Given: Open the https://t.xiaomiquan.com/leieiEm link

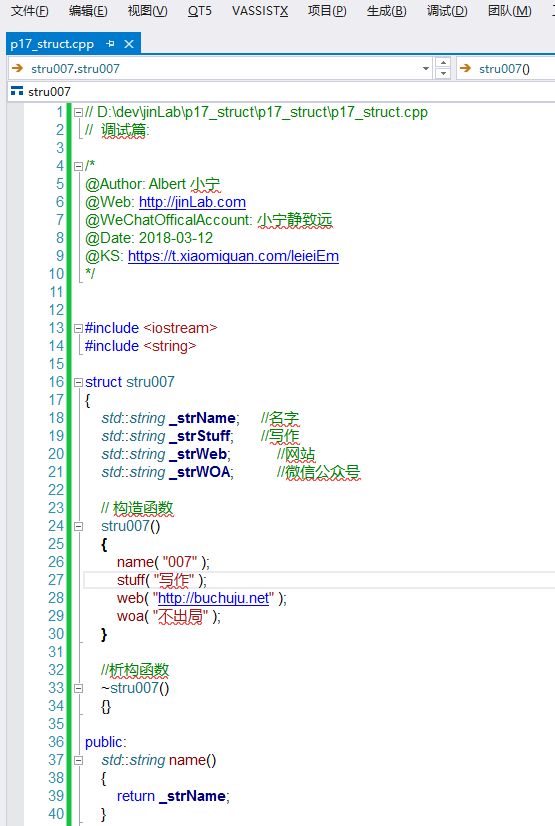Looking at the screenshot, I should [233, 256].
